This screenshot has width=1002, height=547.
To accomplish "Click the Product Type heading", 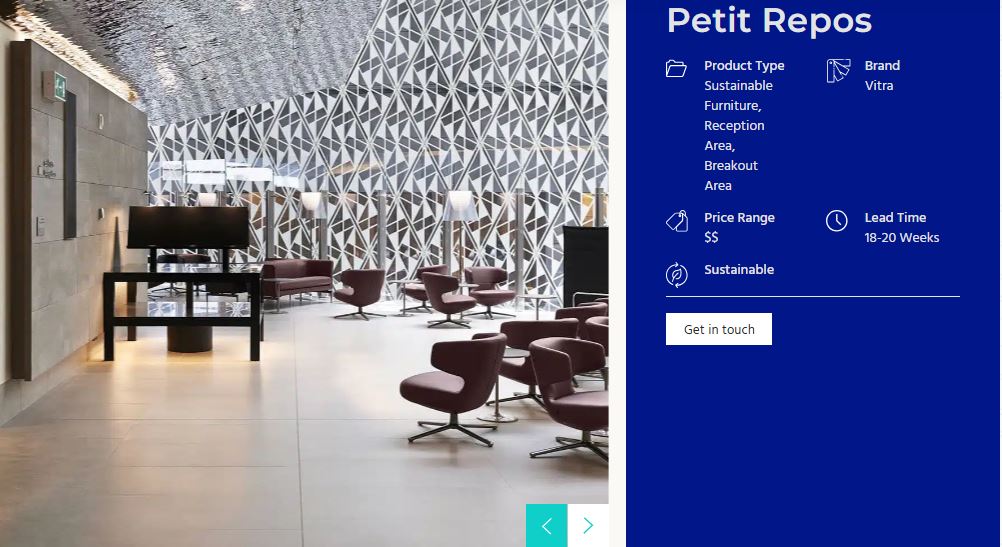I will pos(744,66).
